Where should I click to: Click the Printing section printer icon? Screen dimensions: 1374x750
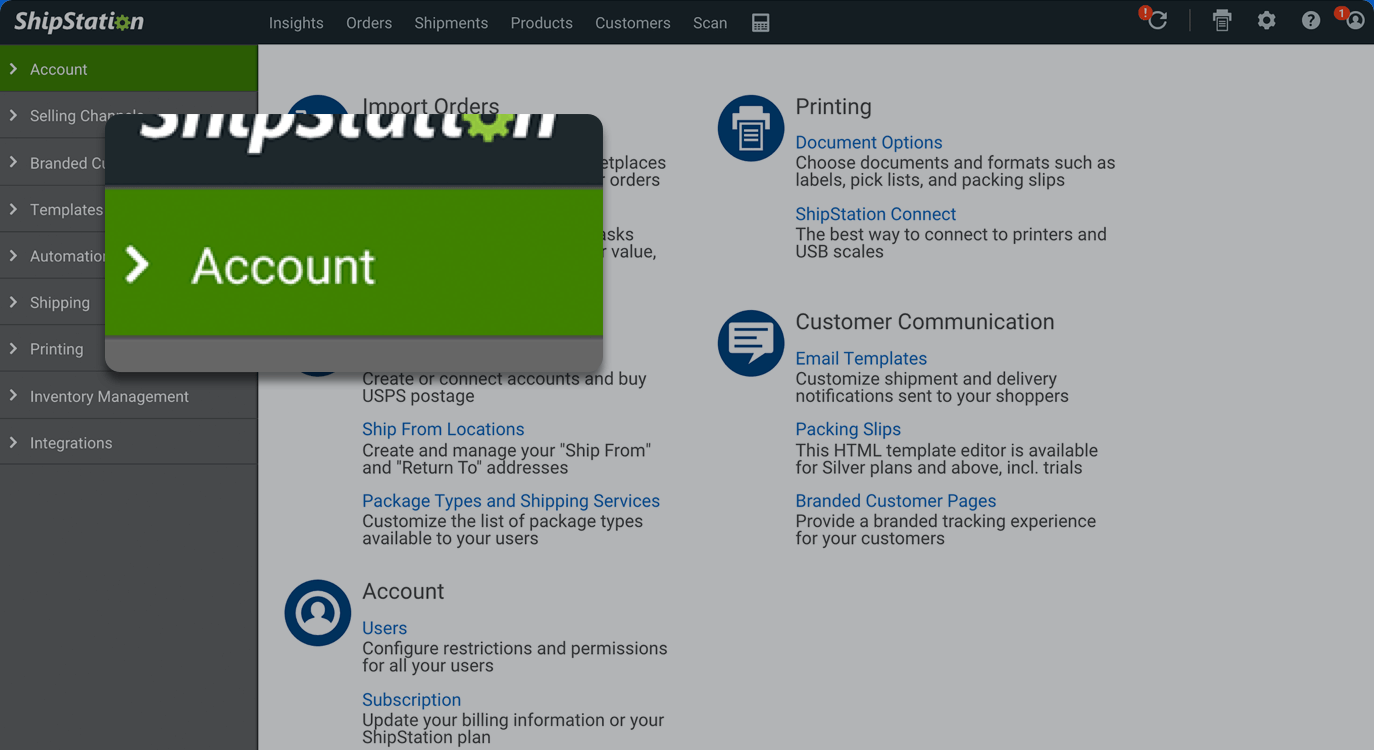coord(750,128)
